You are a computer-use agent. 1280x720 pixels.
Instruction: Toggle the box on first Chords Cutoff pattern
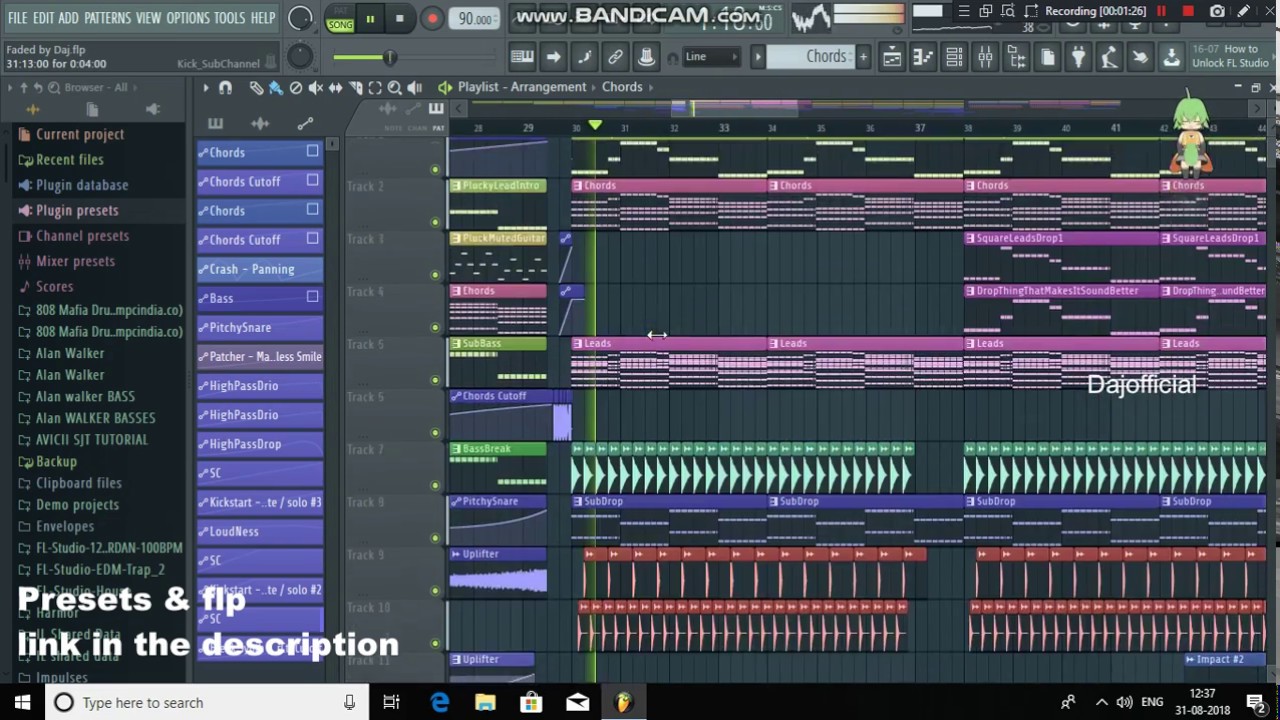313,181
